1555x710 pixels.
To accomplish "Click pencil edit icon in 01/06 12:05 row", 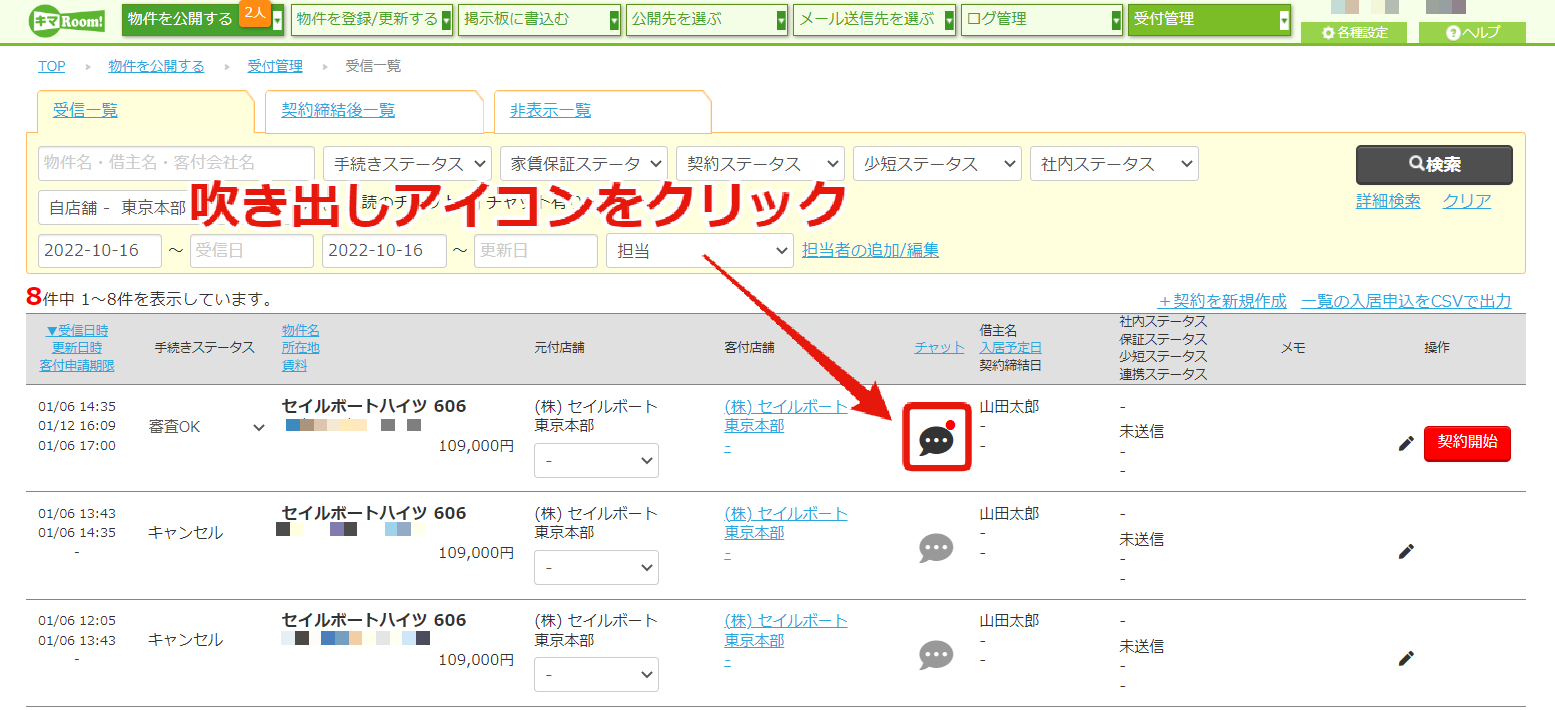I will pyautogui.click(x=1406, y=658).
